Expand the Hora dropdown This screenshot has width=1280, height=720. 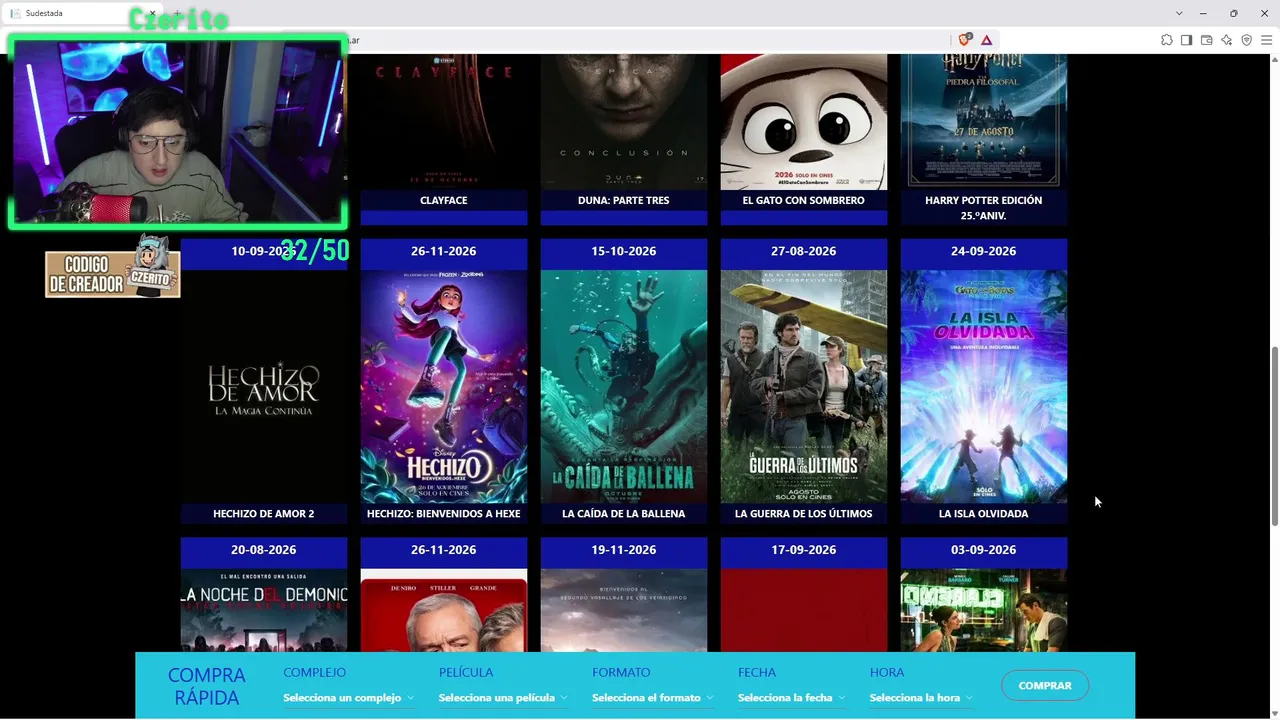[921, 698]
